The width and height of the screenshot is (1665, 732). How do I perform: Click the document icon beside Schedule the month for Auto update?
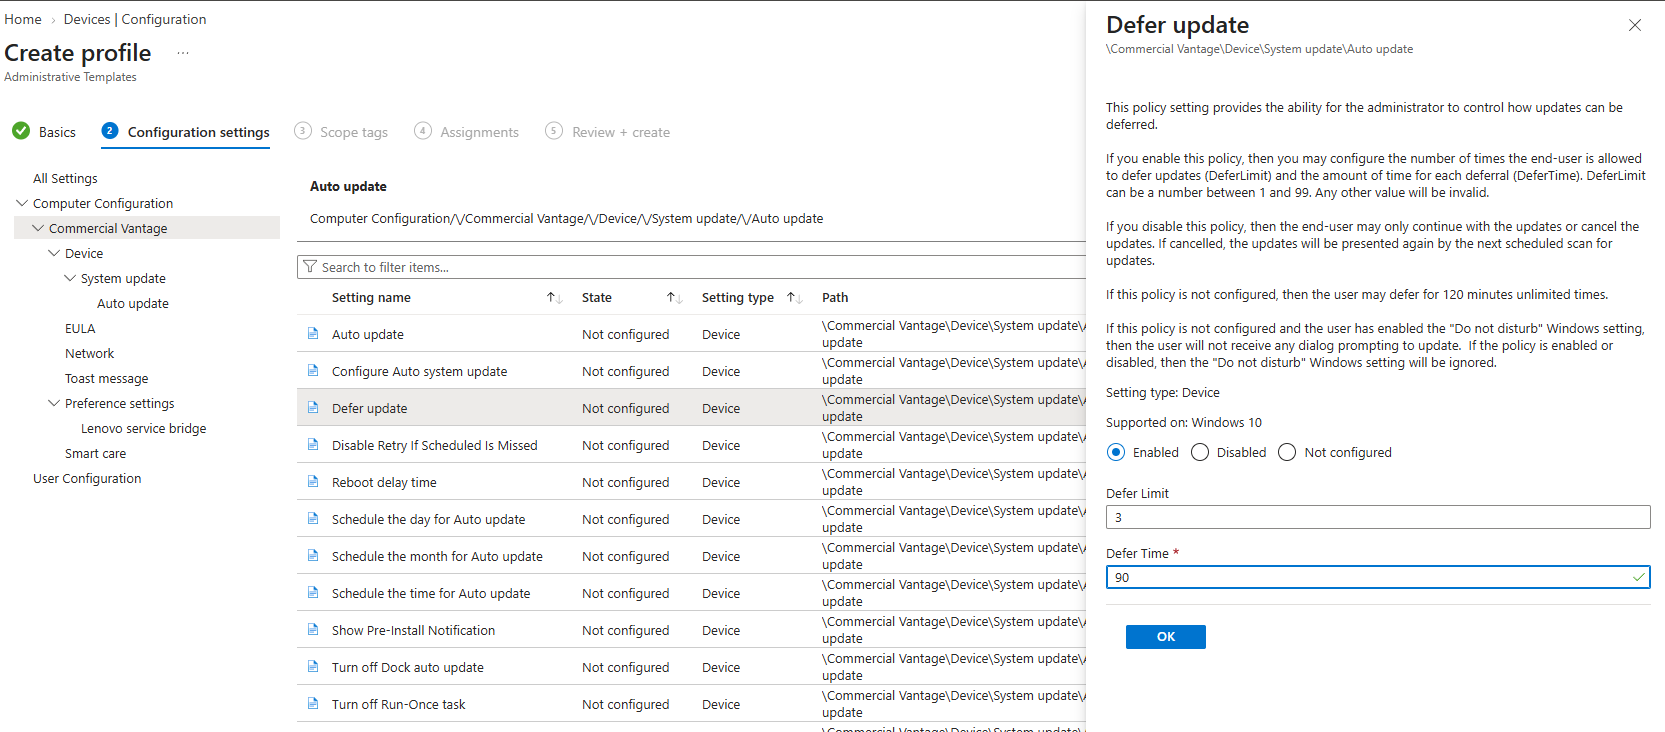coord(313,556)
